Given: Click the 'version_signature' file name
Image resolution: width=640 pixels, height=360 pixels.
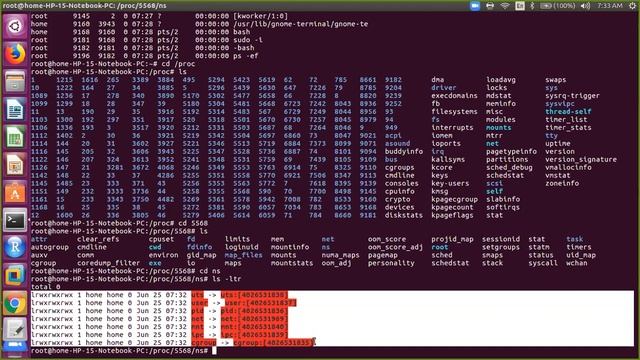Looking at the screenshot, I should pos(581,160).
